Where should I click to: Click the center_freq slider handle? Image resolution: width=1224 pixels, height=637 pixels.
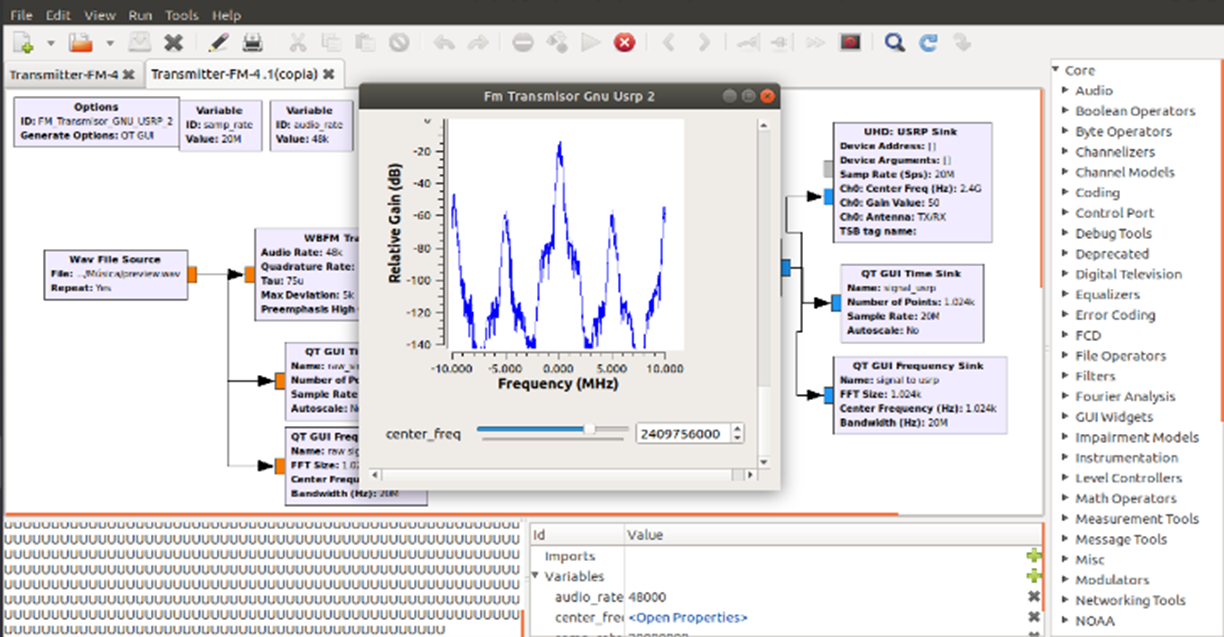589,429
